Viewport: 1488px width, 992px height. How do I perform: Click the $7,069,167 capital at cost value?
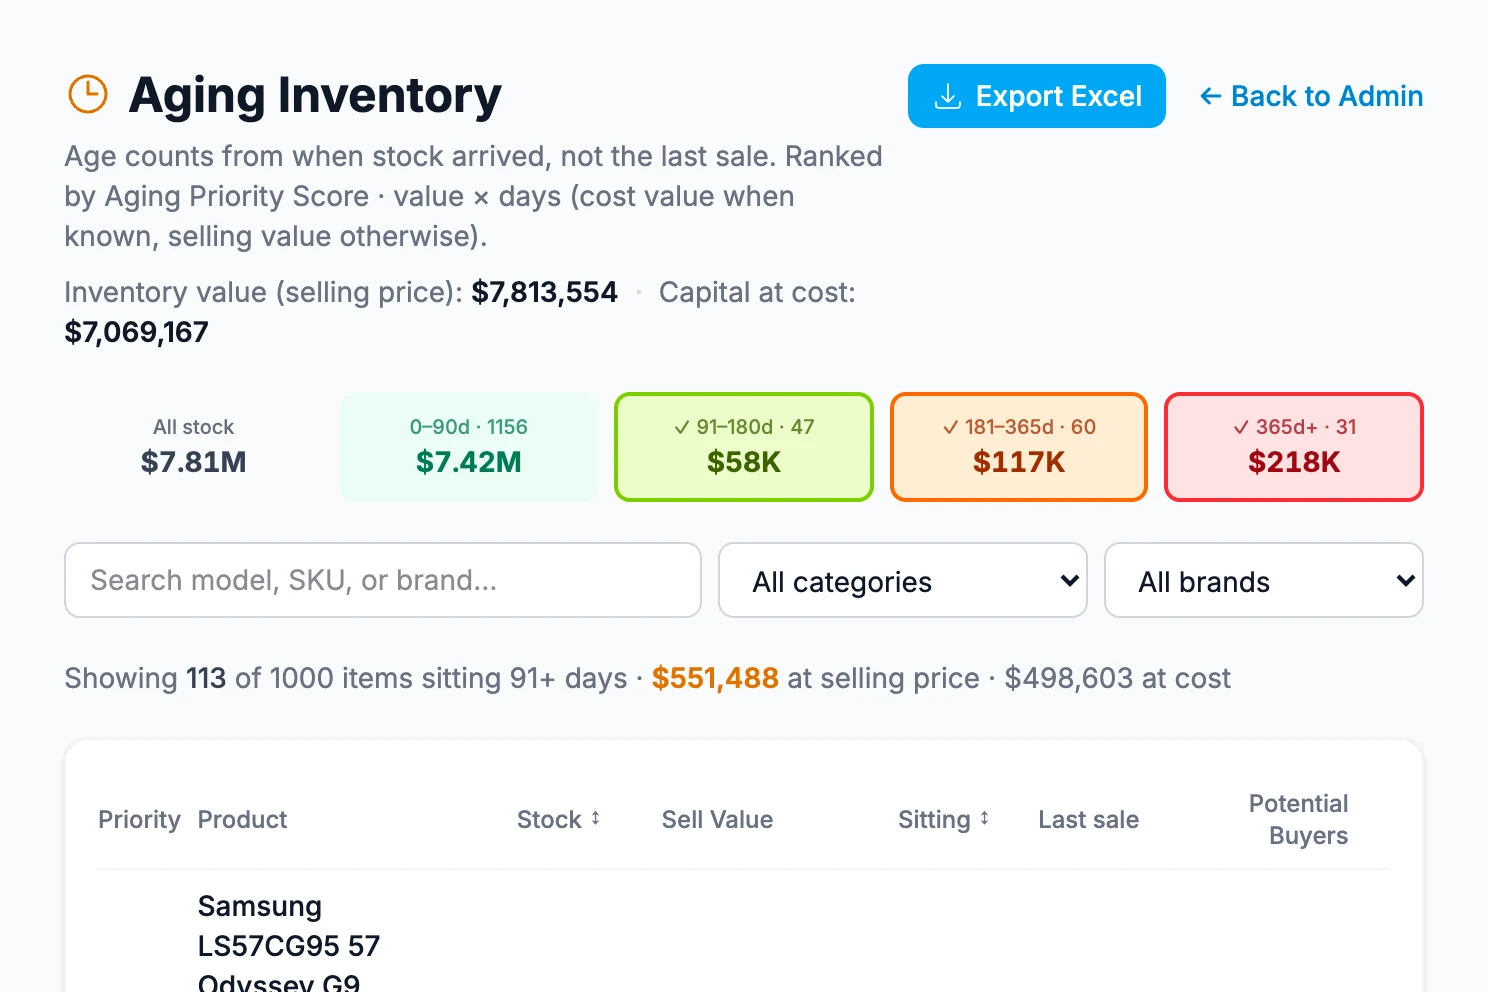click(x=137, y=332)
